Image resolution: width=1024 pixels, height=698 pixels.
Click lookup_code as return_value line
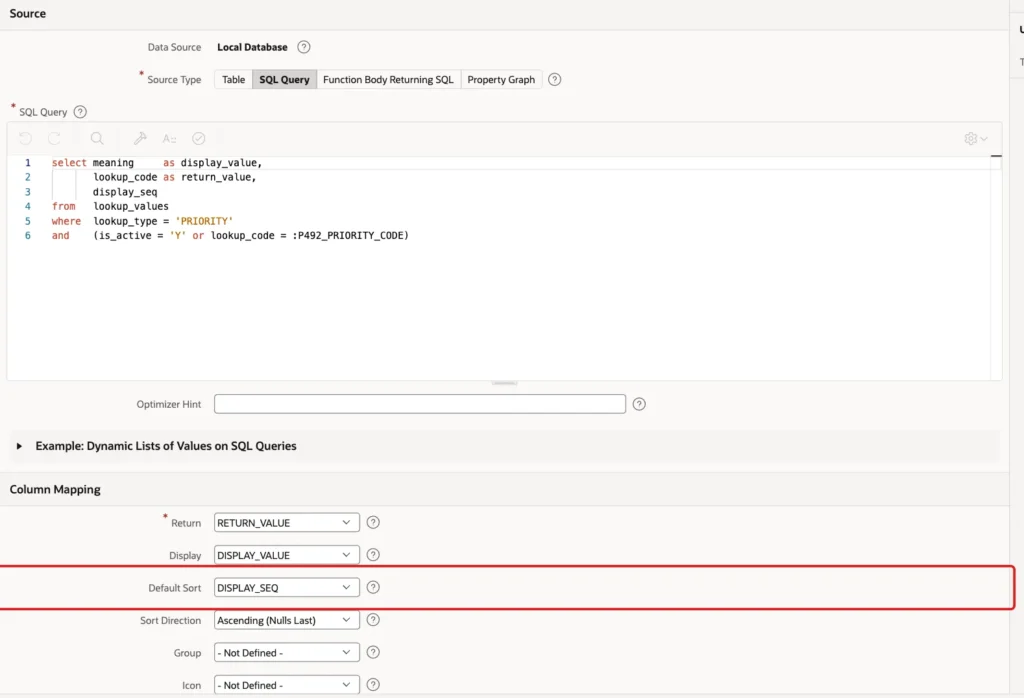coord(174,177)
